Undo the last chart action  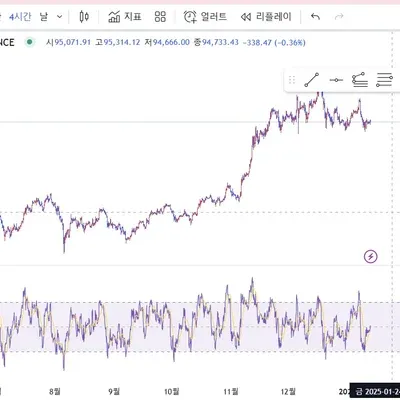tap(315, 17)
